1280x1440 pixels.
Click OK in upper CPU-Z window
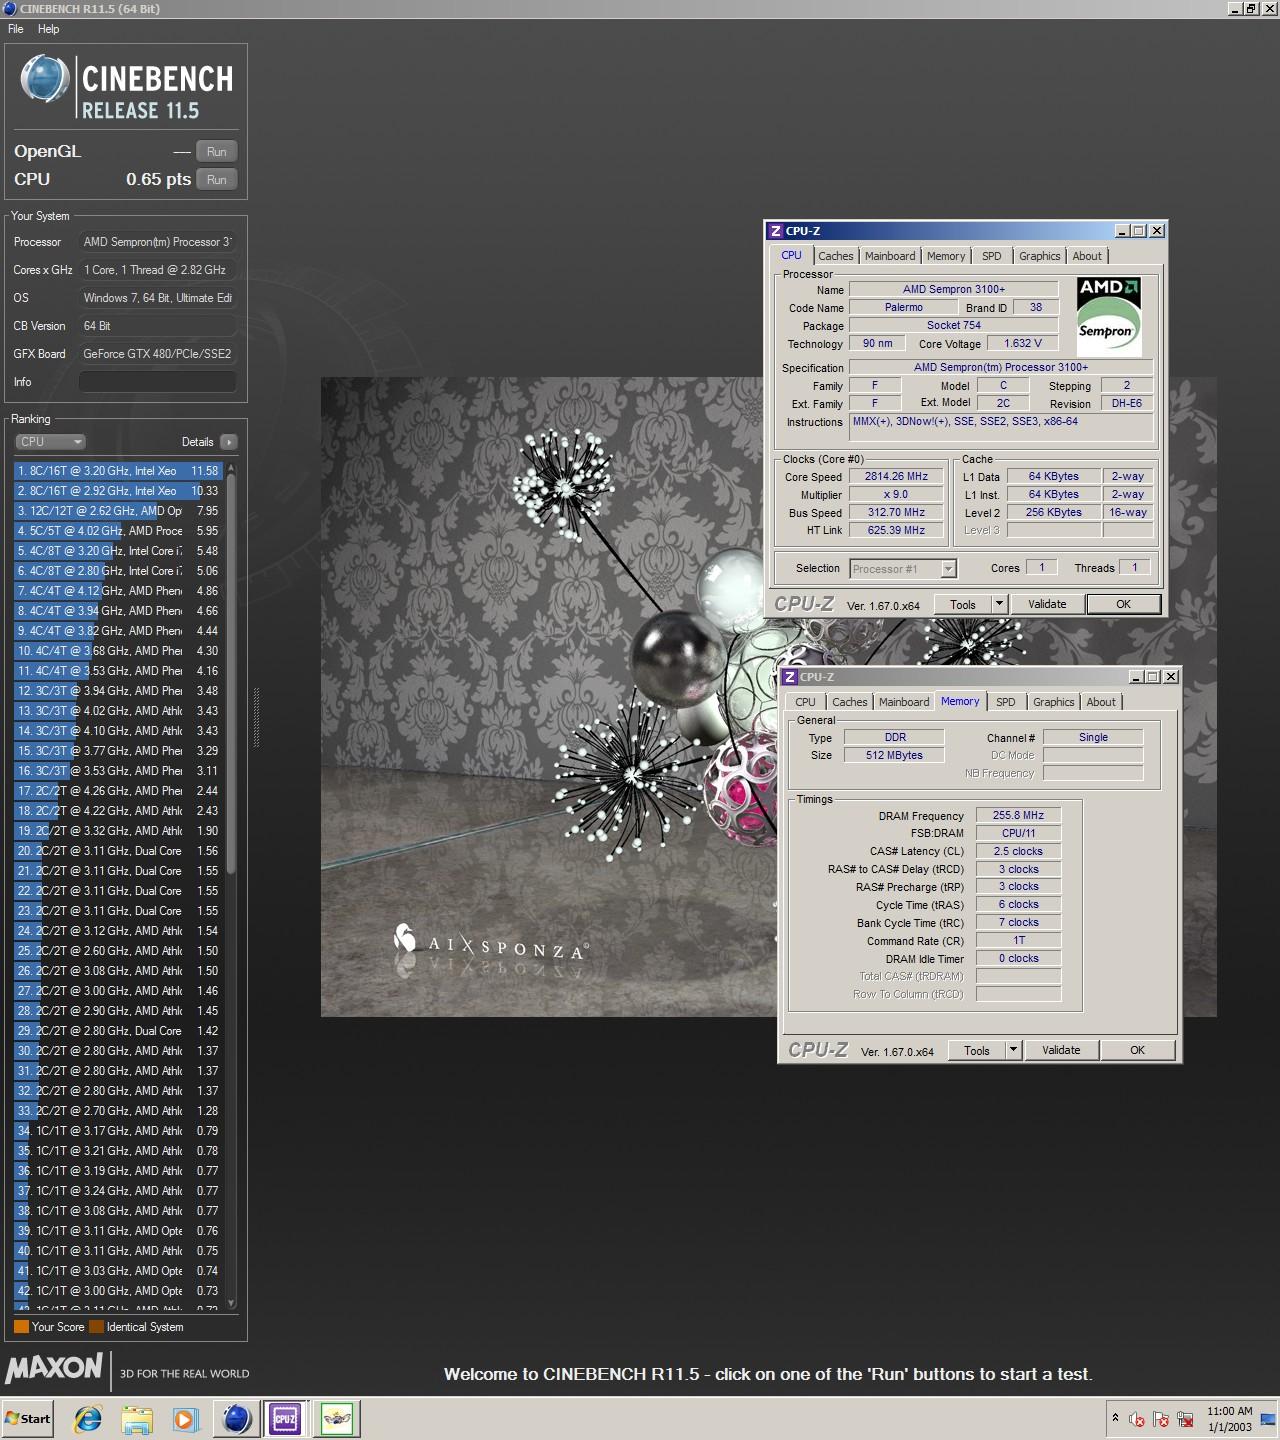(1123, 604)
